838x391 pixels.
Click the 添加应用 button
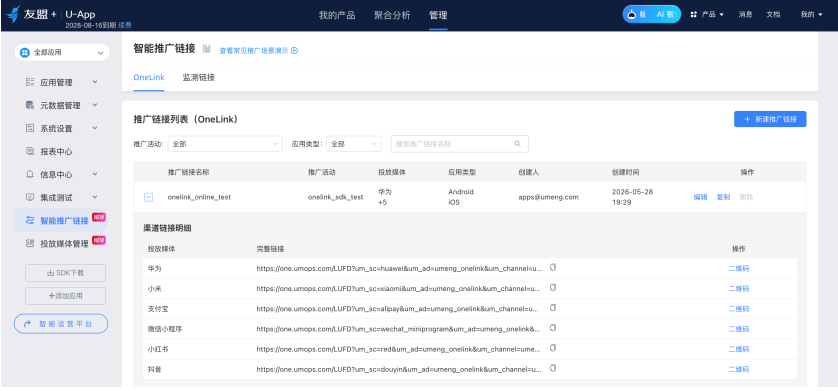coord(65,296)
